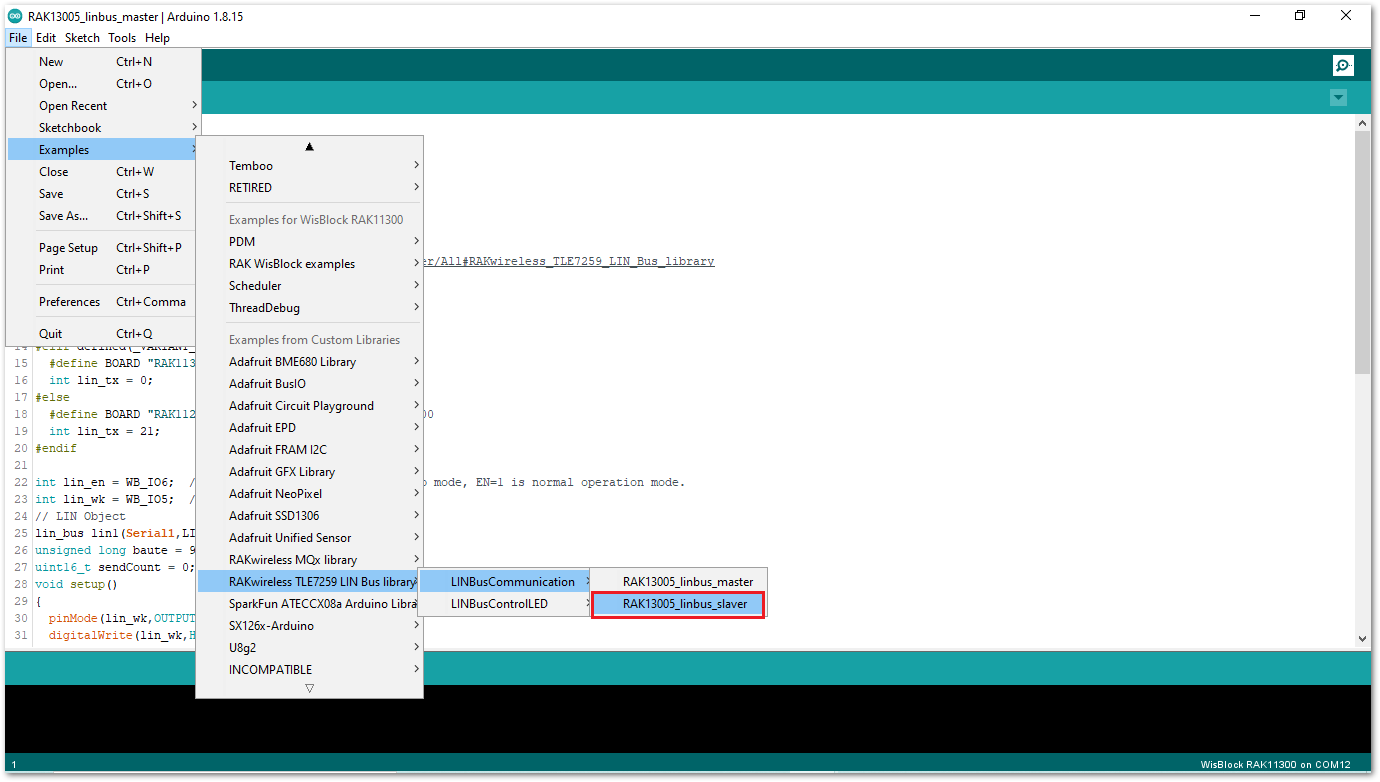Open SparkFun ATECCX08a Arduino Library examples
Screen dimensions: 1380x782
click(x=310, y=604)
